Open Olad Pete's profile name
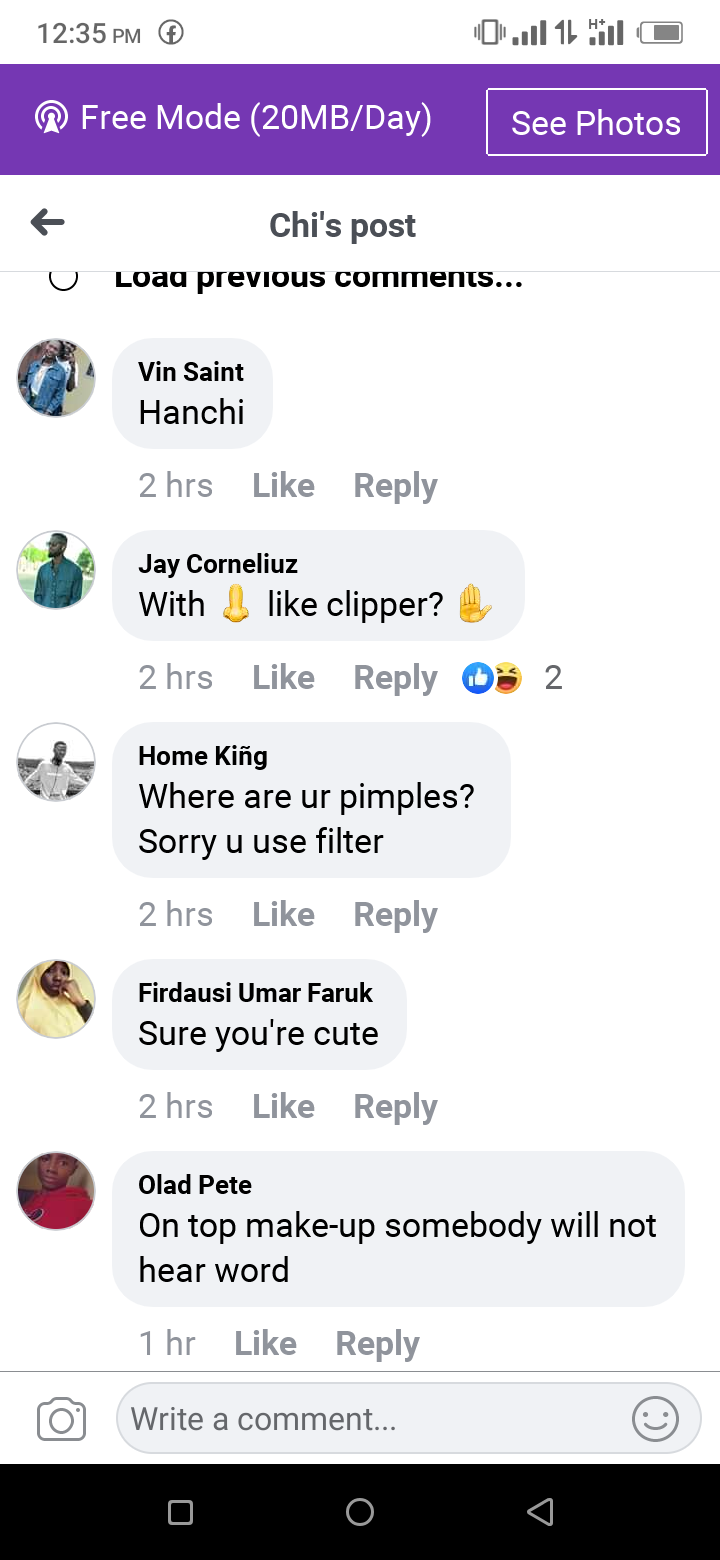This screenshot has height=1560, width=720. [195, 1185]
